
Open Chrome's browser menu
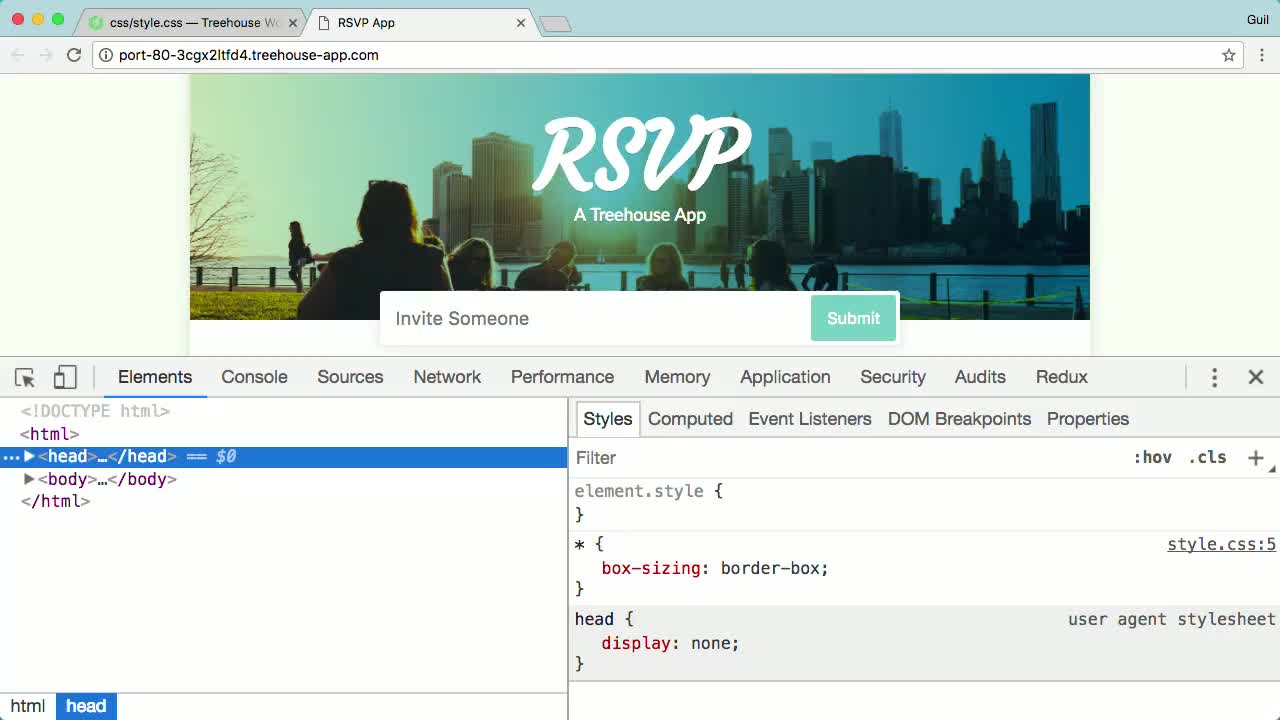[x=1262, y=55]
